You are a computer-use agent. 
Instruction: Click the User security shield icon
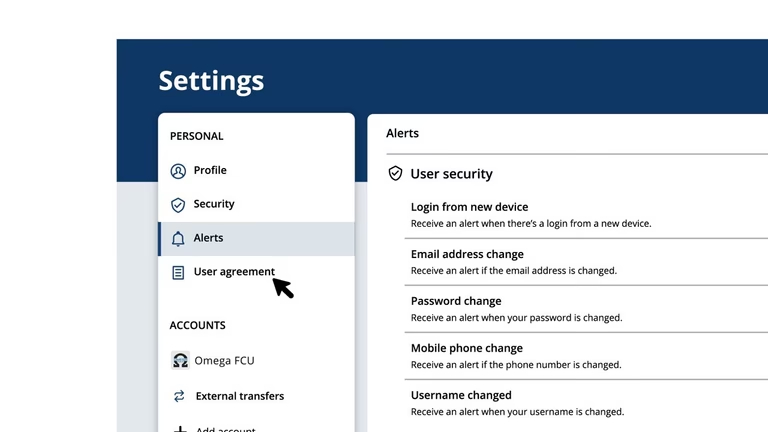point(395,173)
